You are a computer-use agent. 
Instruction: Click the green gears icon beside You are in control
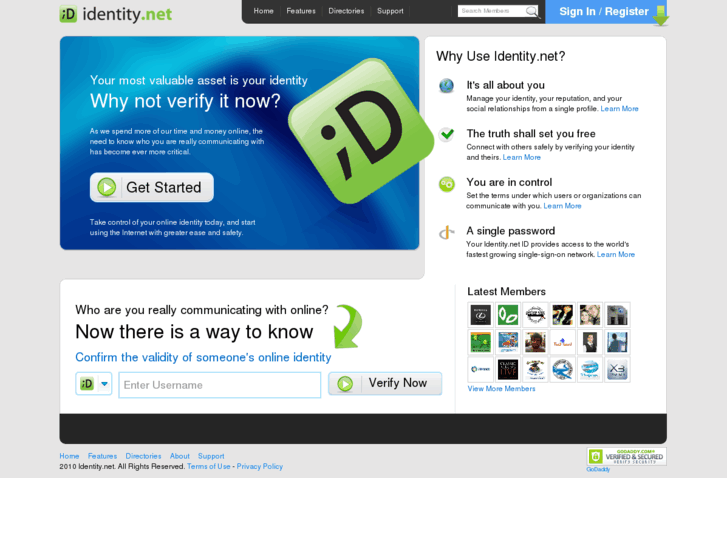pyautogui.click(x=447, y=184)
